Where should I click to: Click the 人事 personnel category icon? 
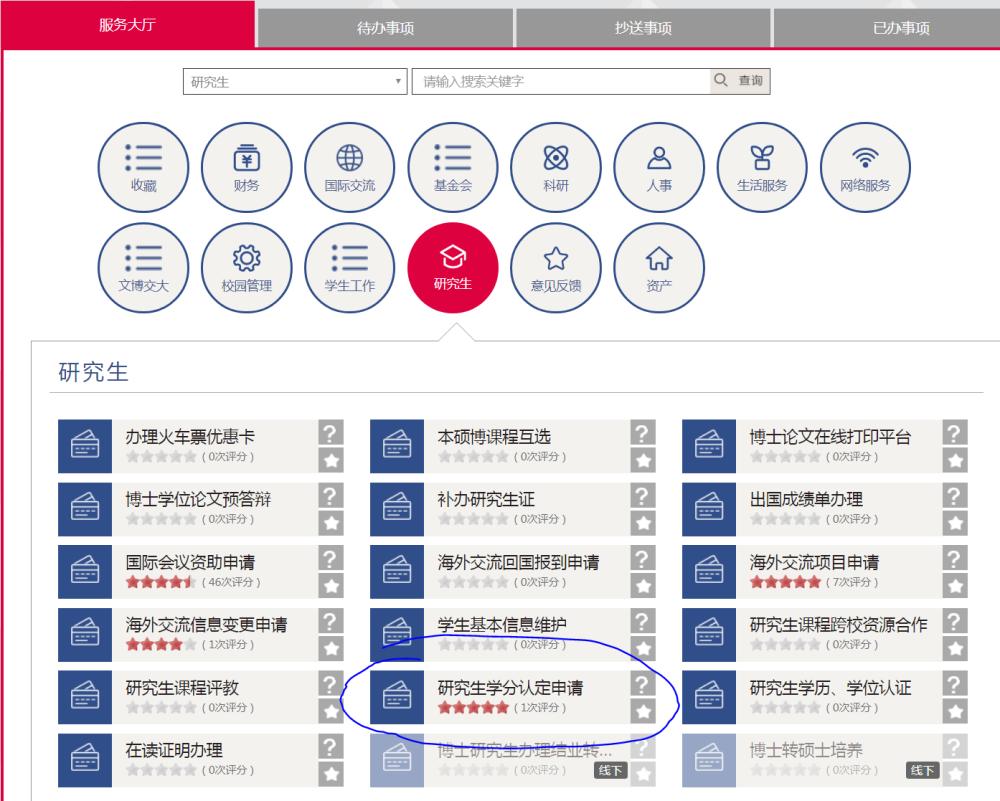point(658,168)
